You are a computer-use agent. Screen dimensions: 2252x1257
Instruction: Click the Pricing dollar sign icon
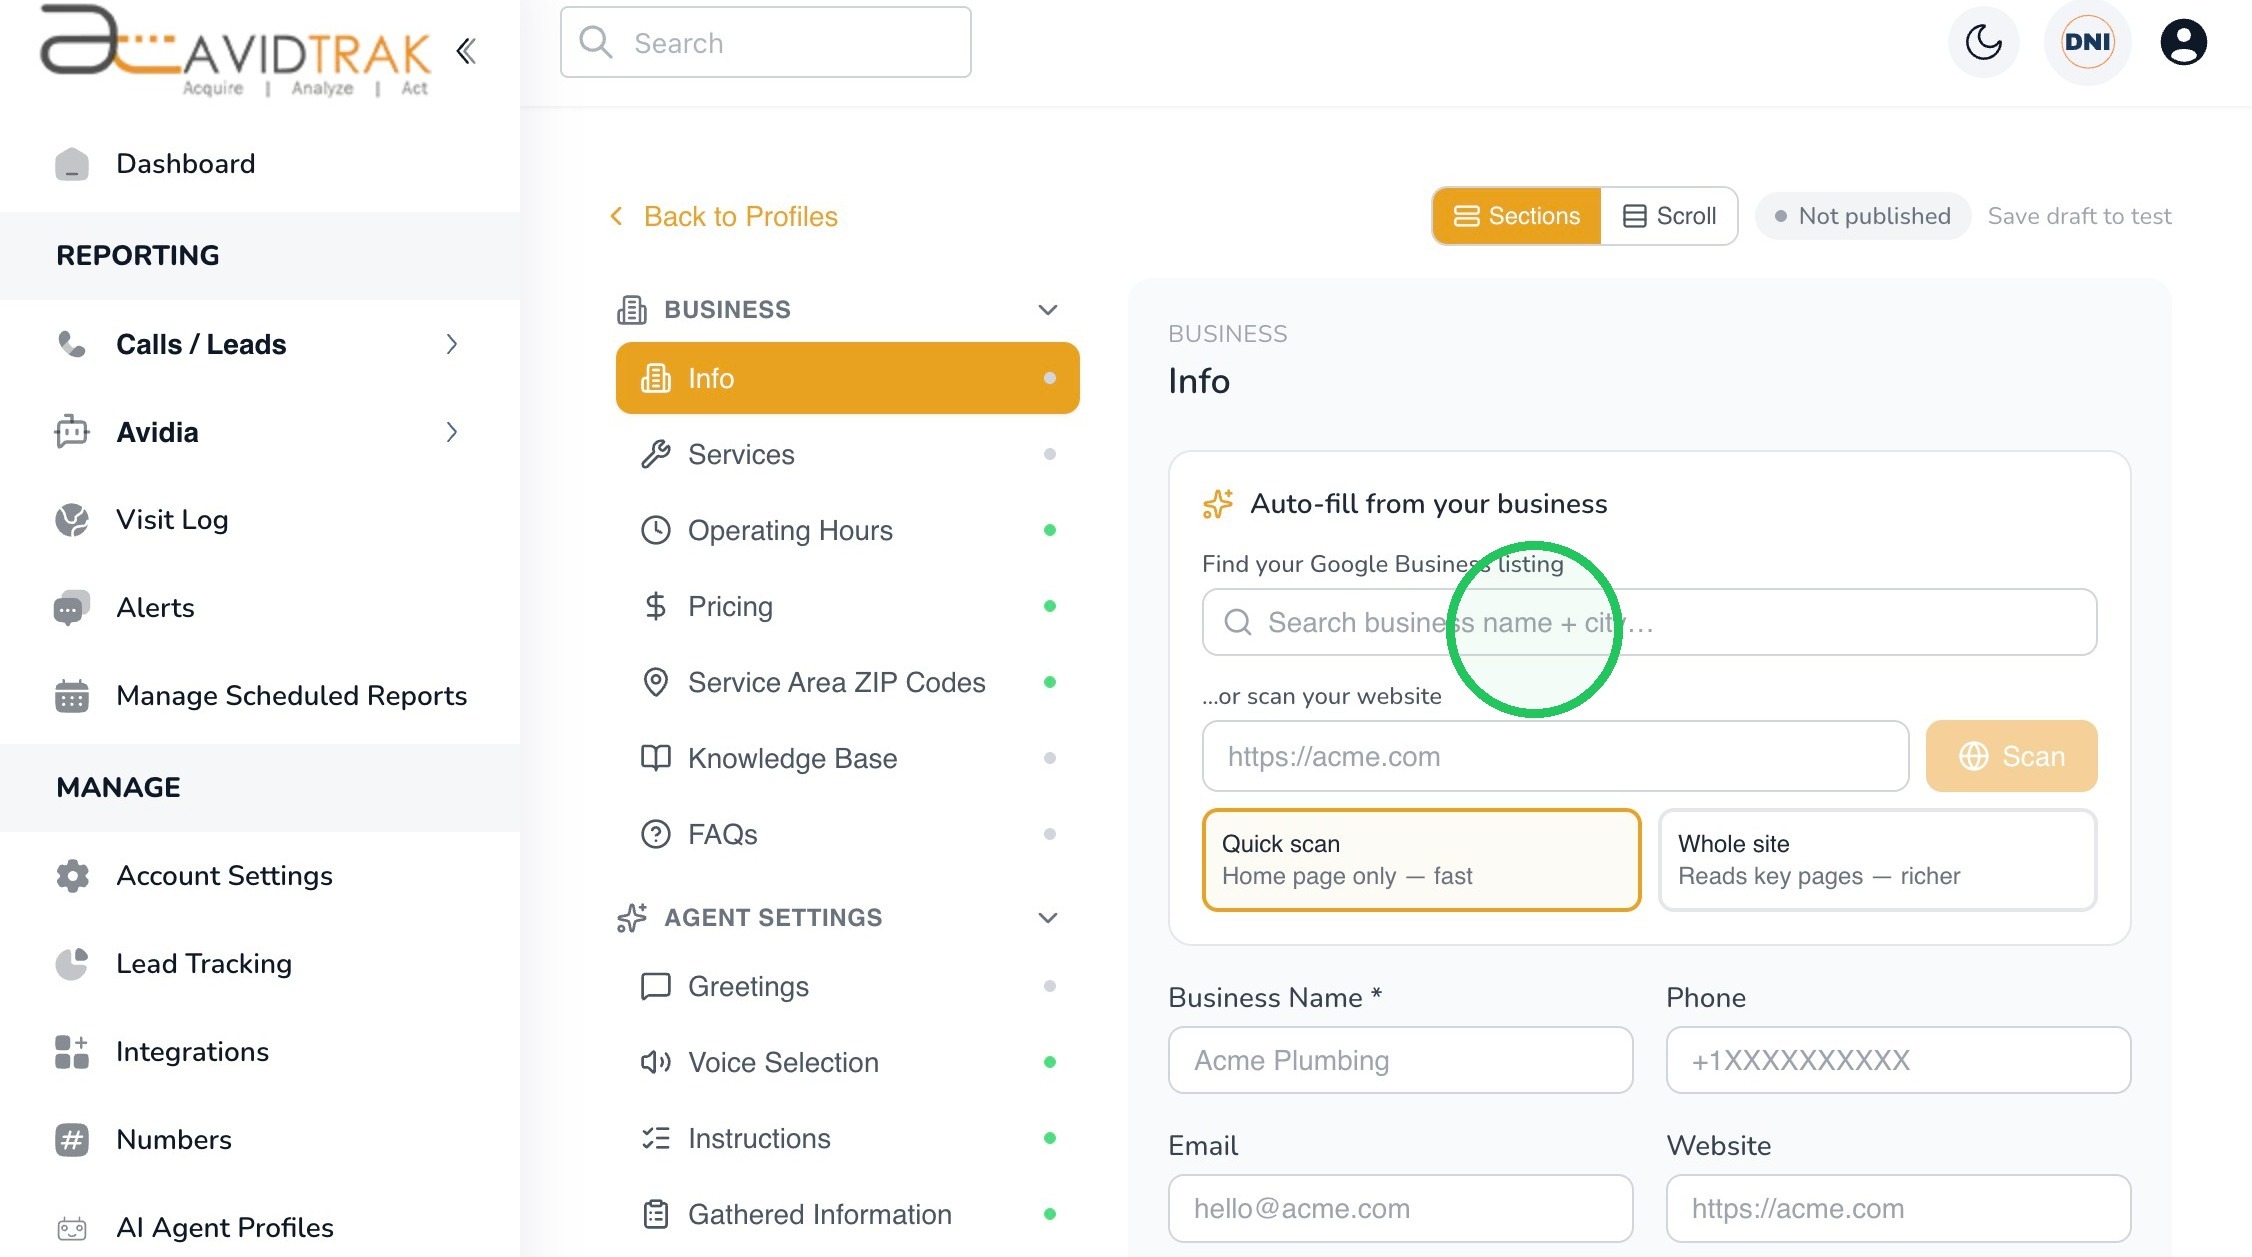tap(656, 606)
